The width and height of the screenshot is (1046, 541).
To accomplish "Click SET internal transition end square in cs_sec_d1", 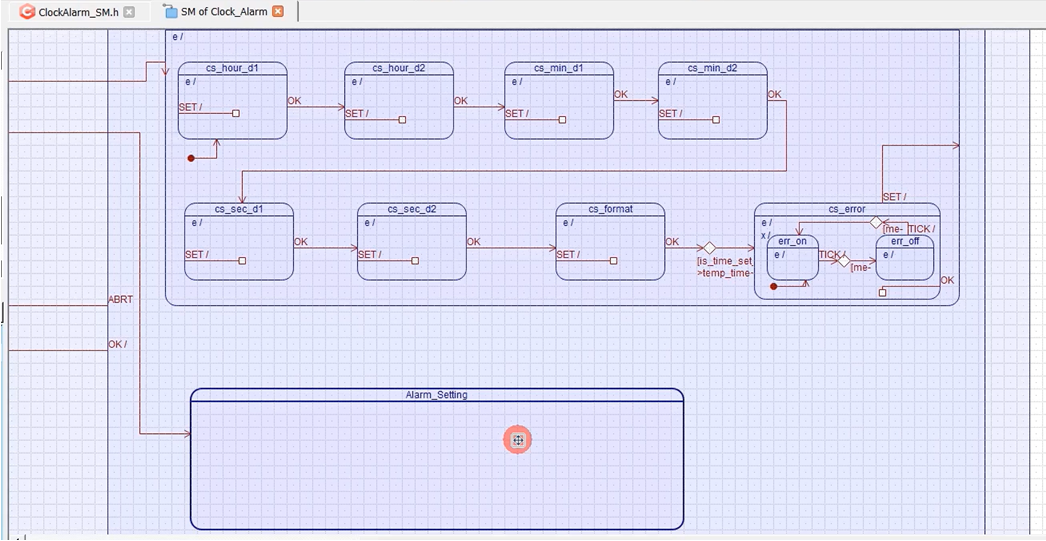I will [x=242, y=261].
